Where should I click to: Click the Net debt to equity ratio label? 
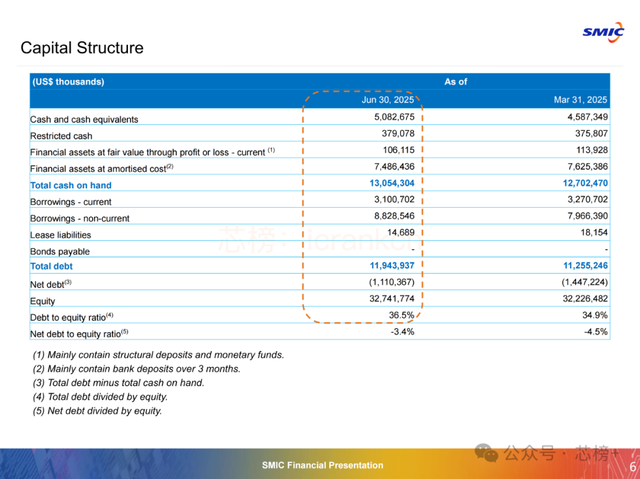coord(79,334)
